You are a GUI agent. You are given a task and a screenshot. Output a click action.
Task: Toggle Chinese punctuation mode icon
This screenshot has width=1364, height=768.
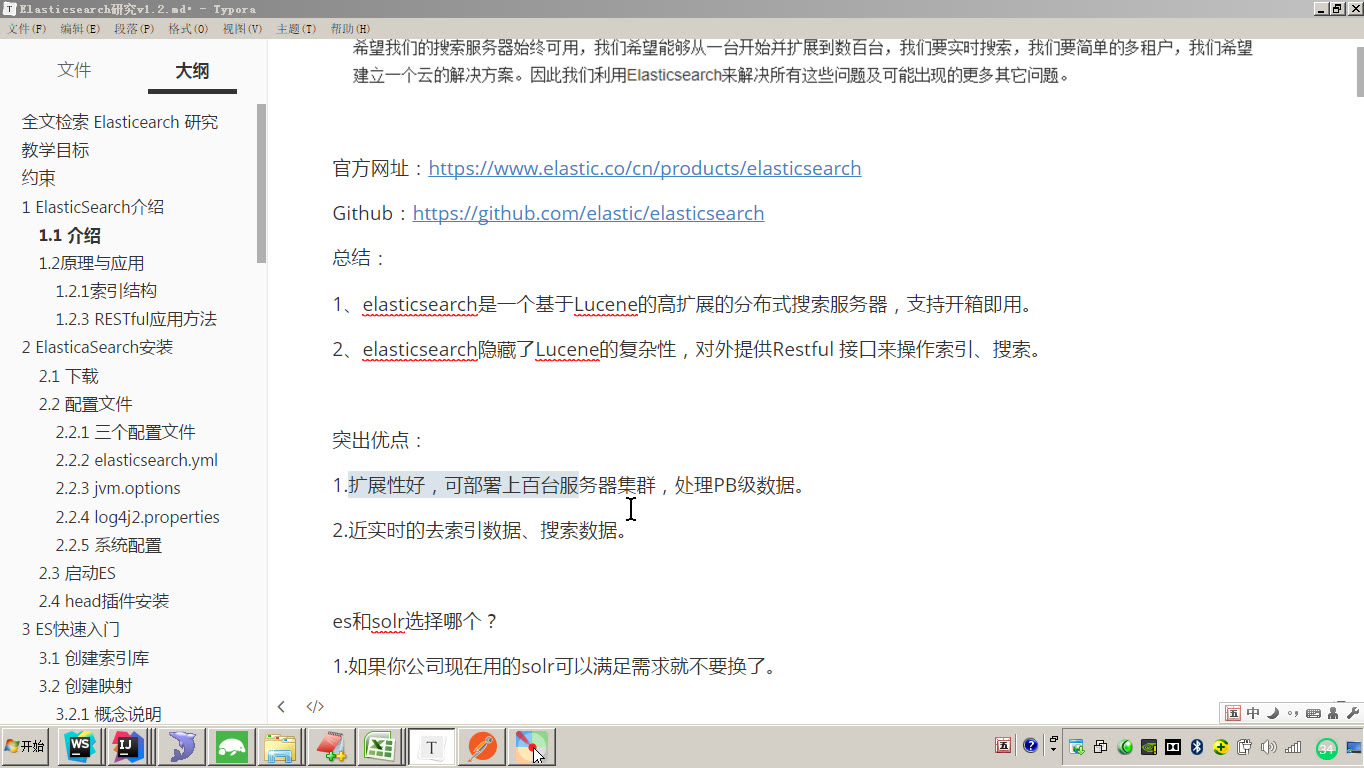pyautogui.click(x=1293, y=713)
